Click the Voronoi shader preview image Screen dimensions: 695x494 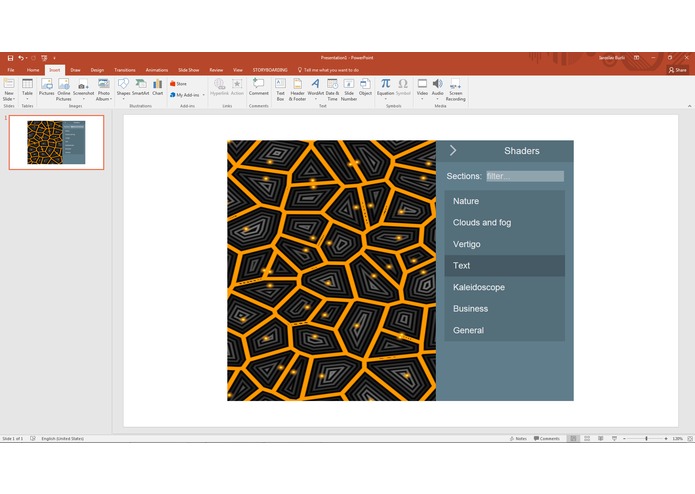(332, 271)
